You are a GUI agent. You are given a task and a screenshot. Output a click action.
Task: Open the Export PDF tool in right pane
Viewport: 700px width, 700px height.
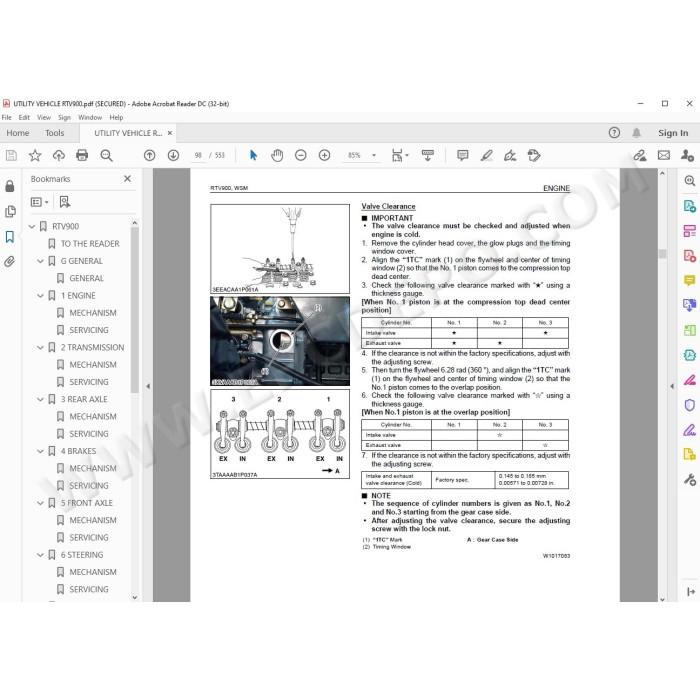(690, 206)
